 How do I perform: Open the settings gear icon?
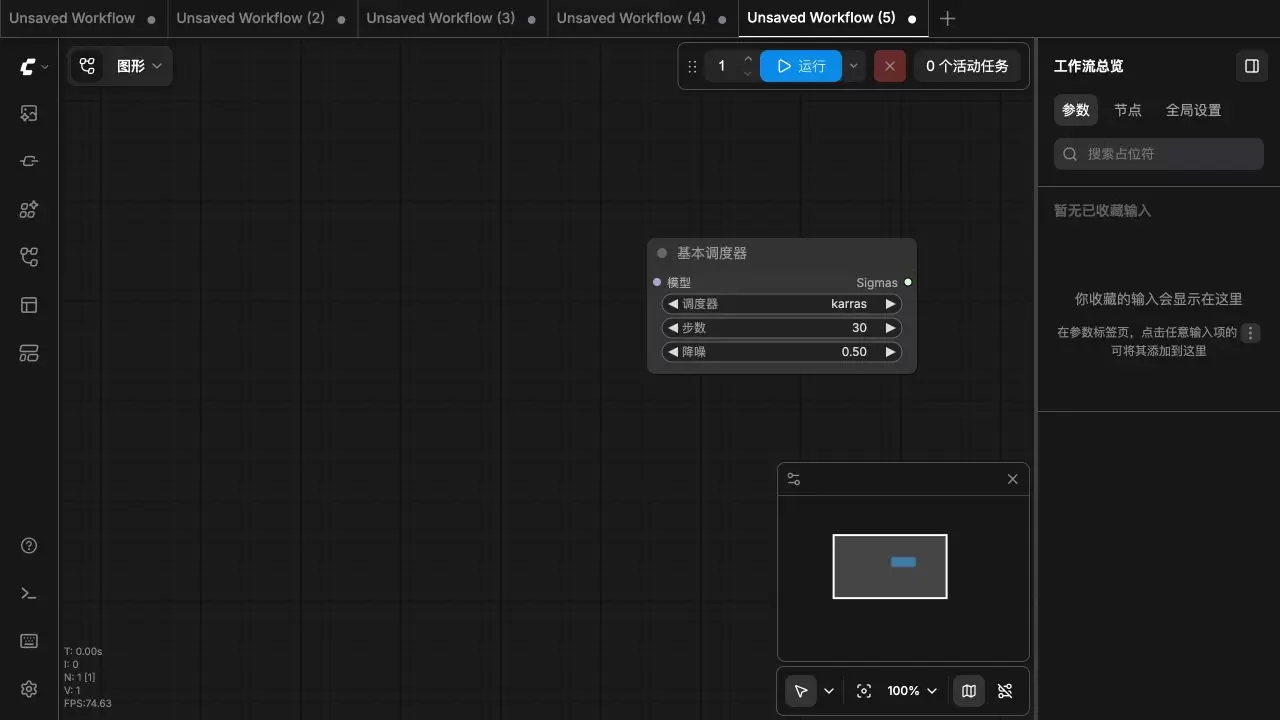(x=29, y=689)
